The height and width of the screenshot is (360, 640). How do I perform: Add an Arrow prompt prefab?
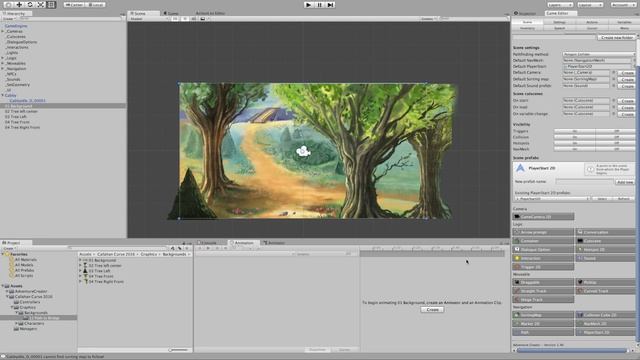coord(543,232)
